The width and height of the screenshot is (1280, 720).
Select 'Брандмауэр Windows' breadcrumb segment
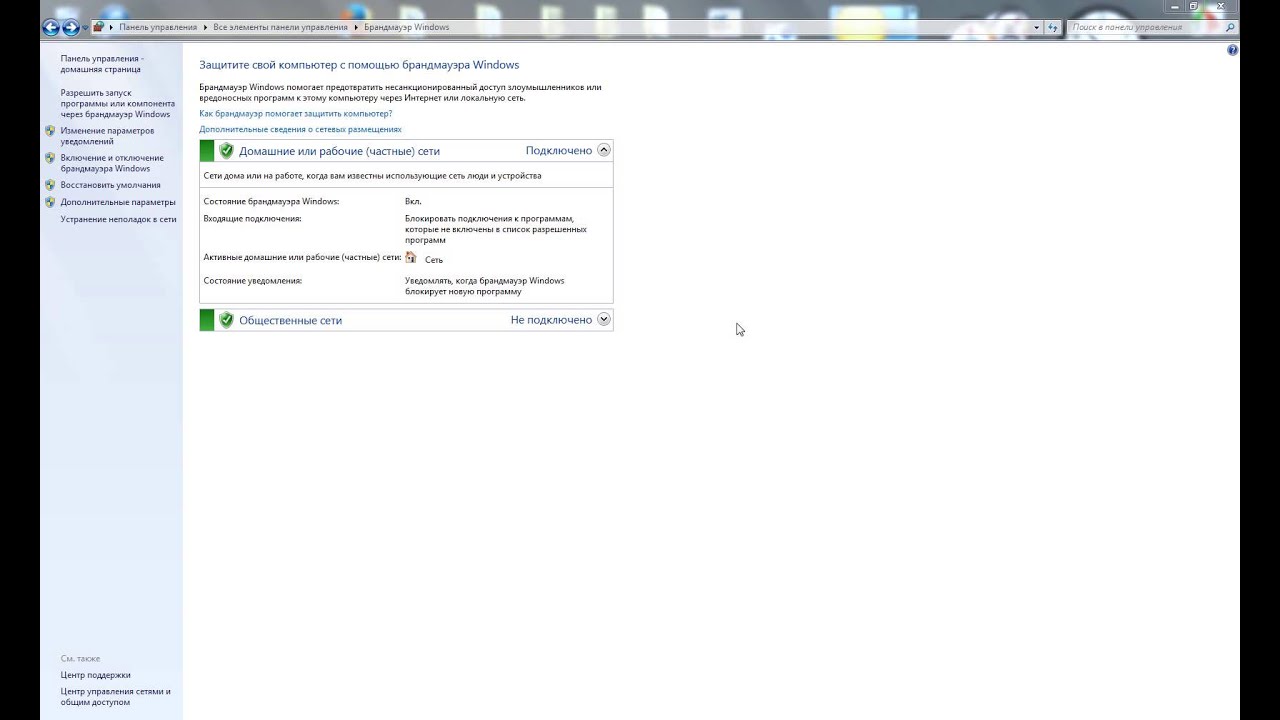click(x=406, y=27)
